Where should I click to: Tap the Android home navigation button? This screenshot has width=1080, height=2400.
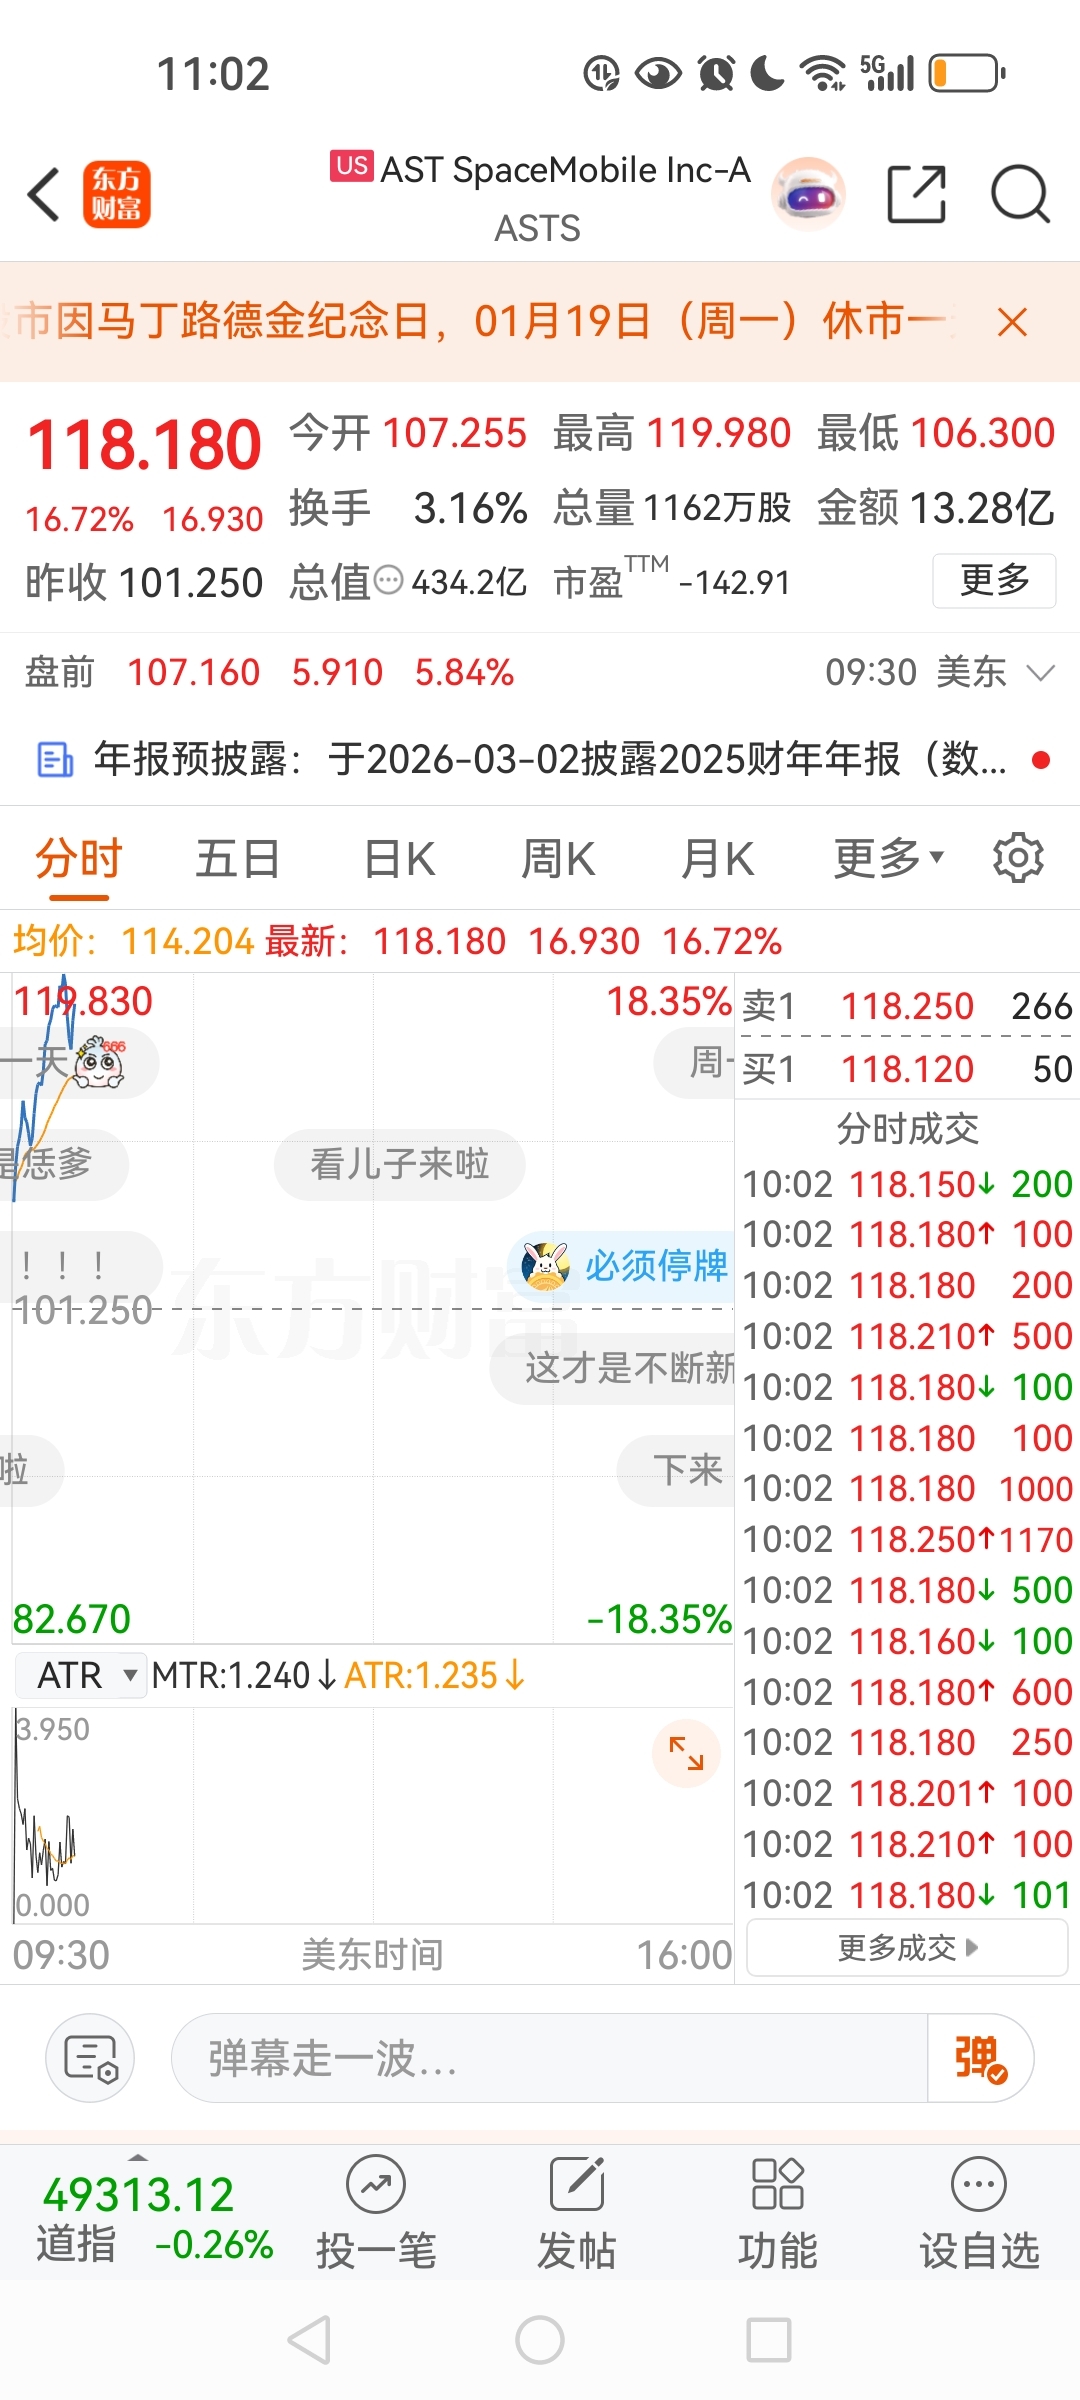coord(540,2340)
